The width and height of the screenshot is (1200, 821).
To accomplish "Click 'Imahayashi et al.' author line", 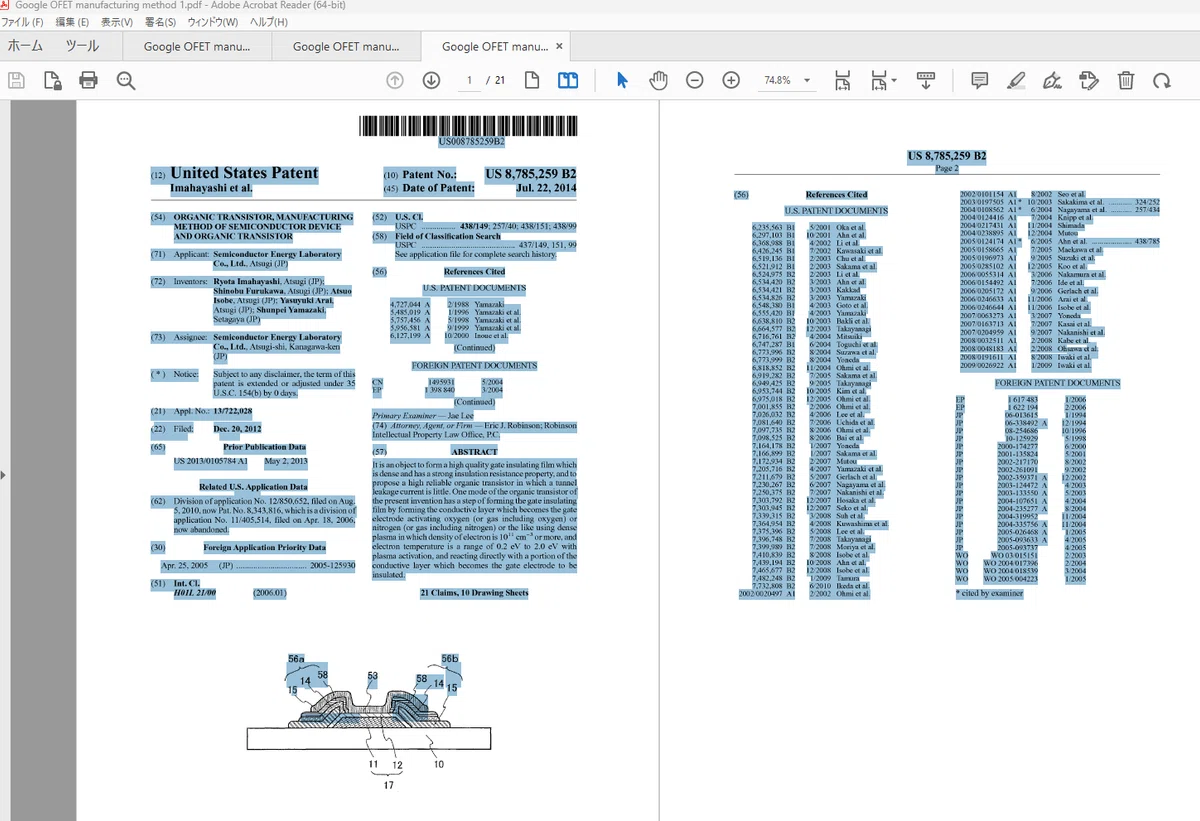I will point(211,188).
